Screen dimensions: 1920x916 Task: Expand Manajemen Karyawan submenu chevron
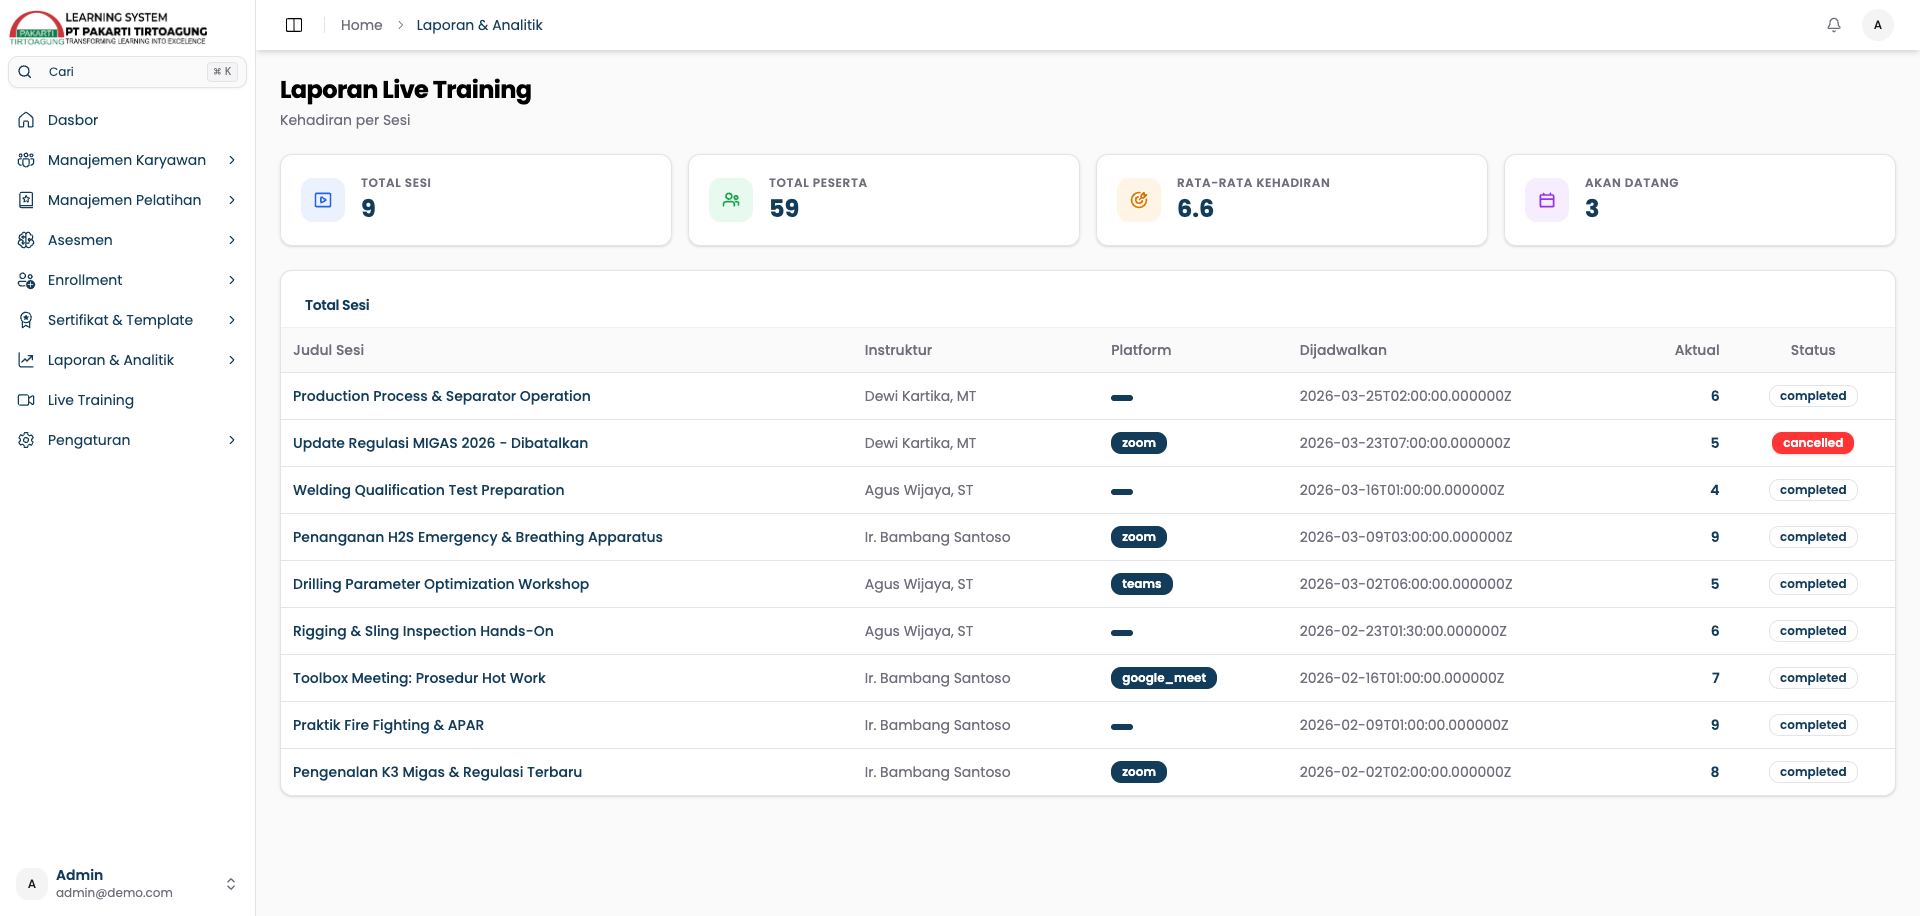232,160
